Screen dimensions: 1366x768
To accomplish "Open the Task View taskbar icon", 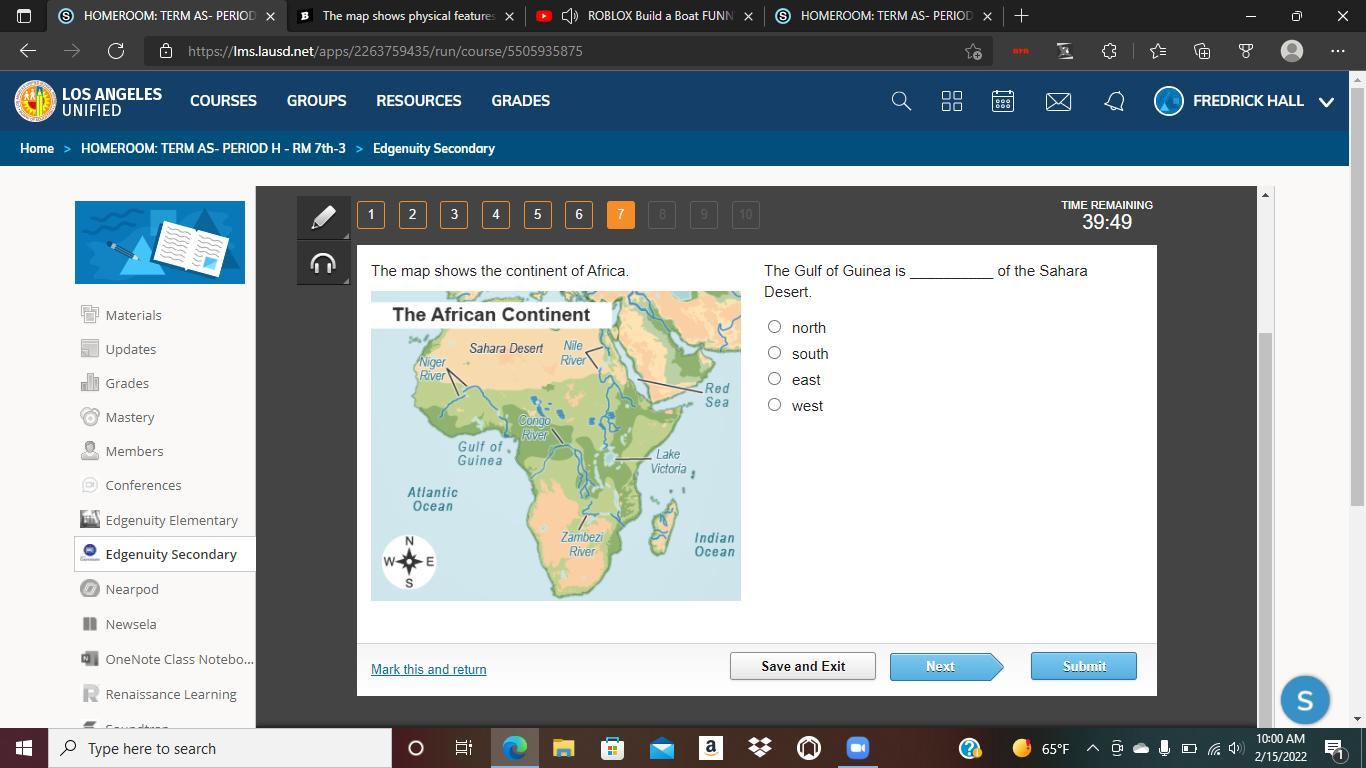I will pyautogui.click(x=464, y=748).
